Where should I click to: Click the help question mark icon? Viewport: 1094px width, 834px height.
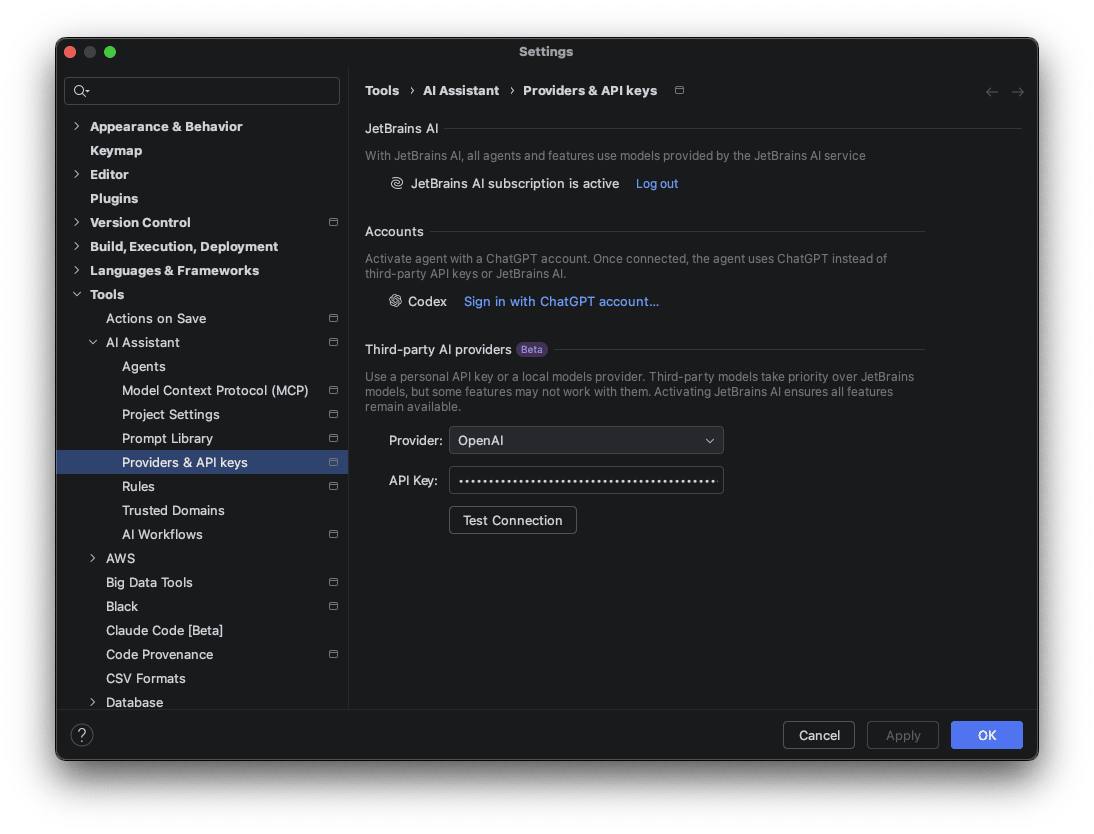pyautogui.click(x=82, y=735)
